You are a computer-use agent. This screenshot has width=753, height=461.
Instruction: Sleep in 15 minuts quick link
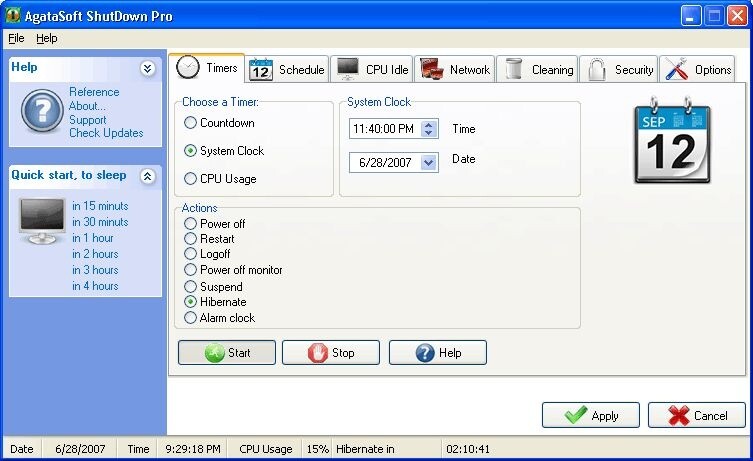(100, 206)
